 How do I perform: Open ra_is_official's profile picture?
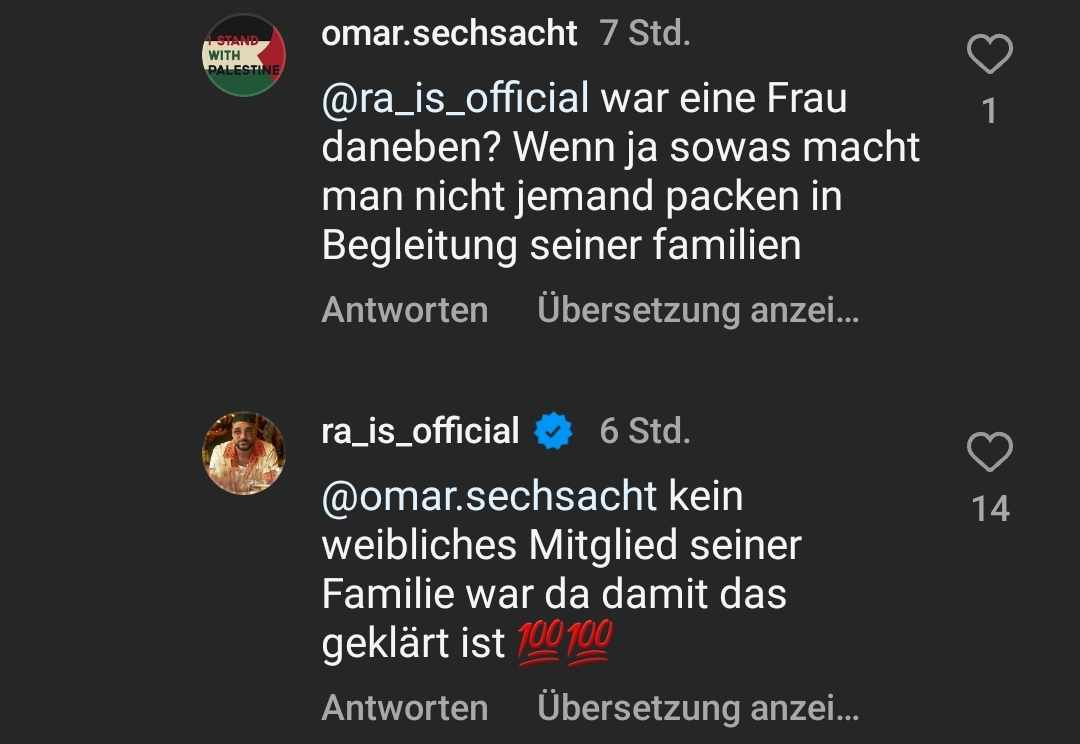pos(244,453)
